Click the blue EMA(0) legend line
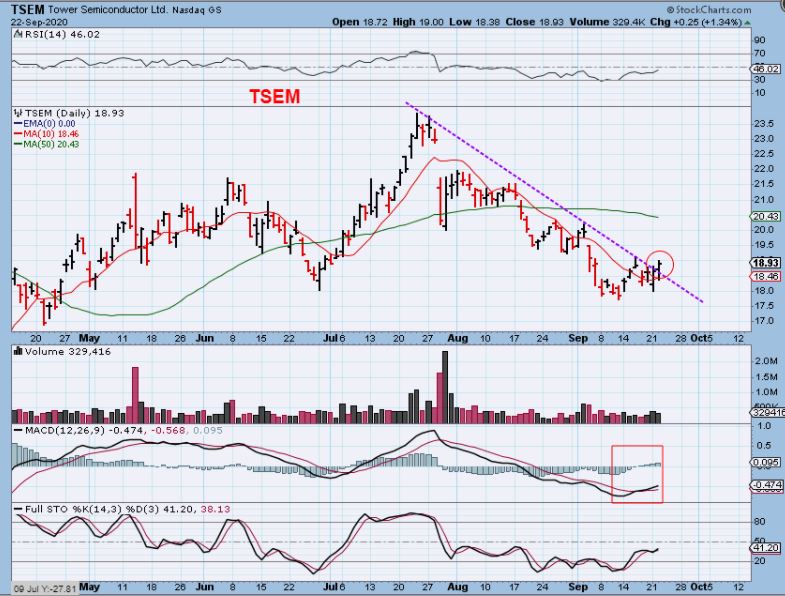Screen dimensions: 785x596 click(18, 124)
